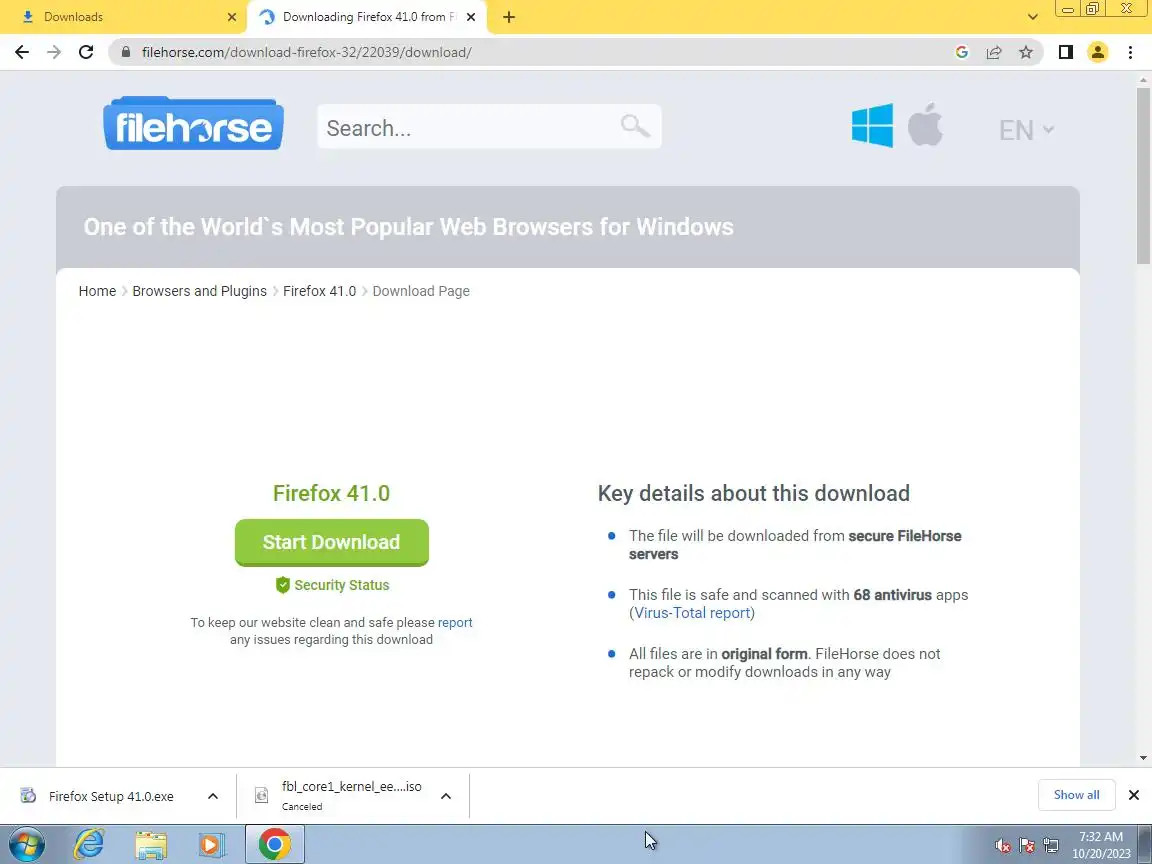The image size is (1152, 864).
Task: Open the Chrome three-dot menu
Action: [1130, 52]
